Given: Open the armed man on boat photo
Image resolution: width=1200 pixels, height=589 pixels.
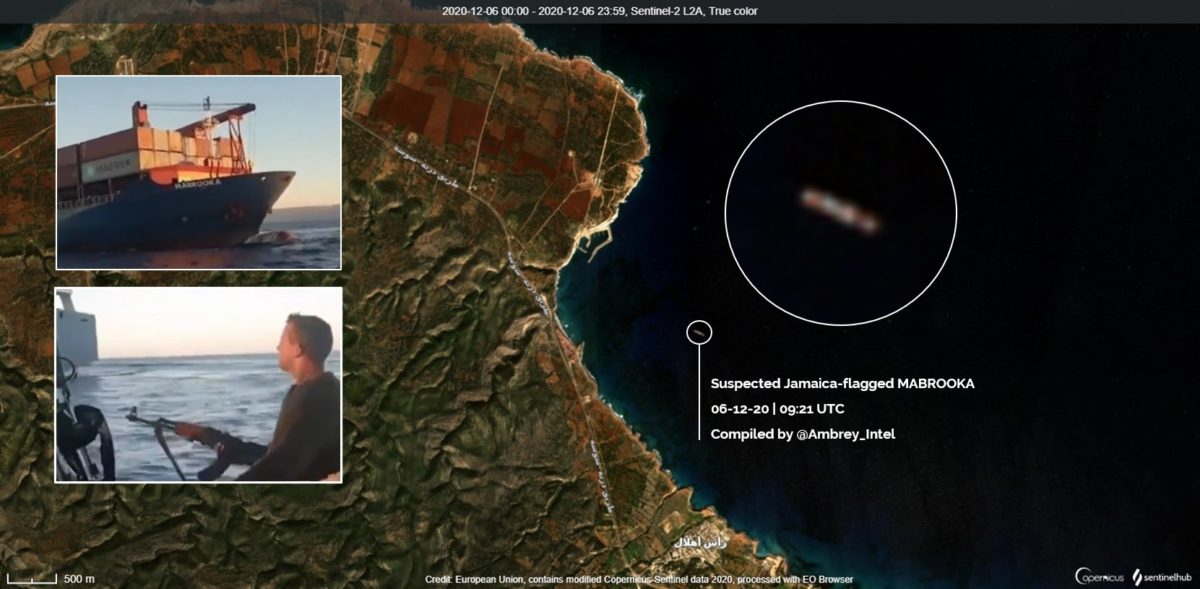Looking at the screenshot, I should pyautogui.click(x=198, y=385).
